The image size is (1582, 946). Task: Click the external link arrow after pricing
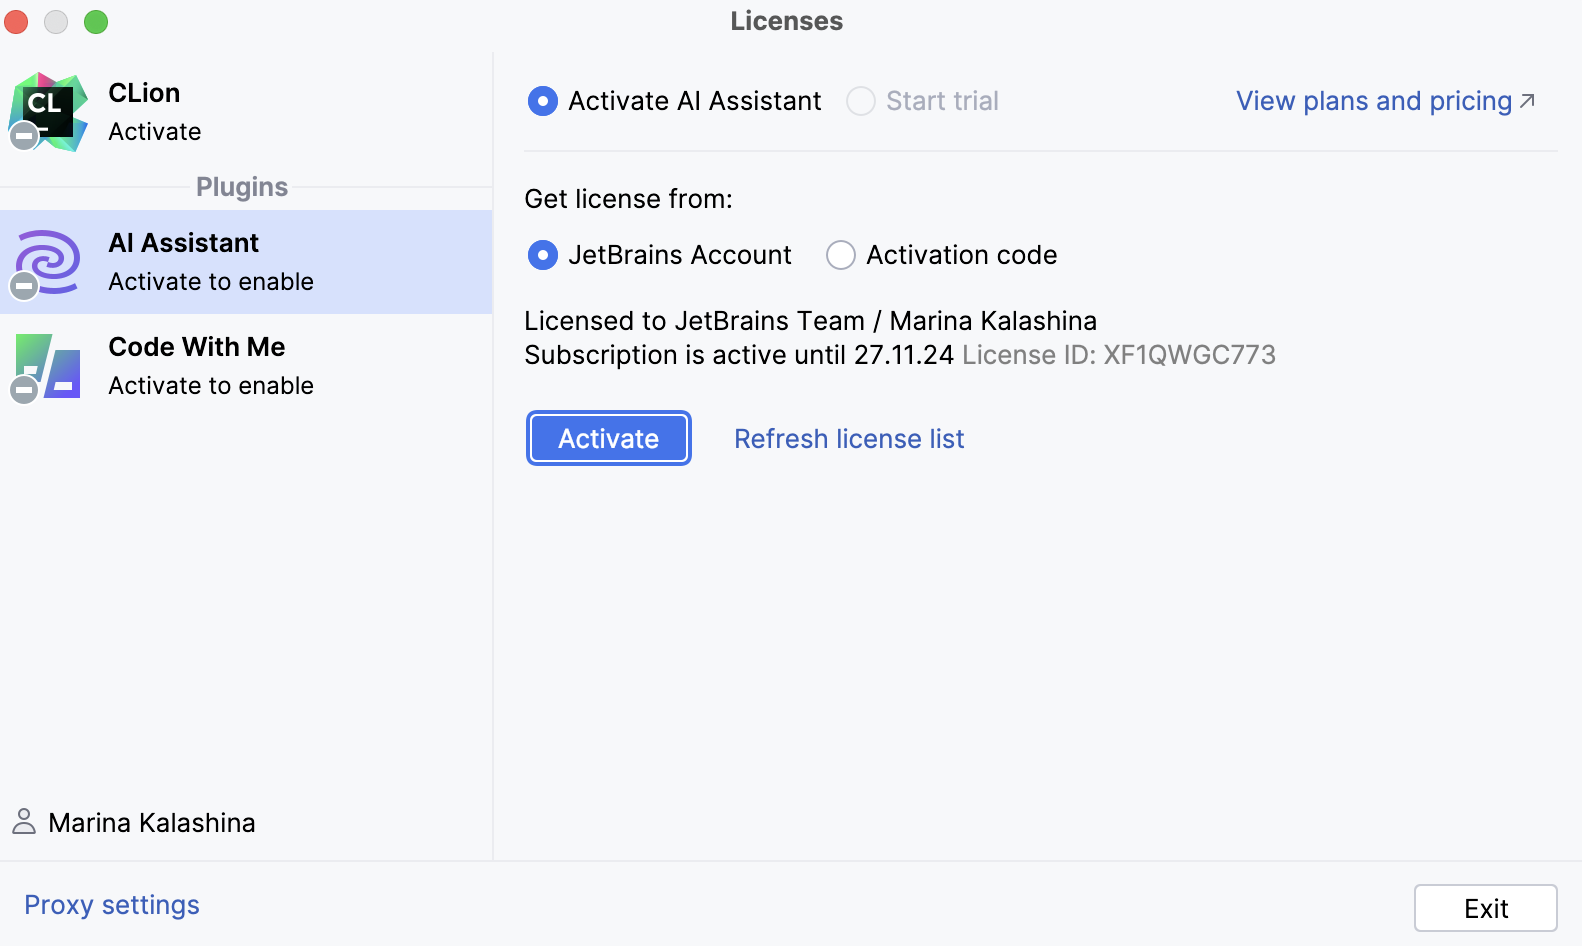pyautogui.click(x=1527, y=101)
